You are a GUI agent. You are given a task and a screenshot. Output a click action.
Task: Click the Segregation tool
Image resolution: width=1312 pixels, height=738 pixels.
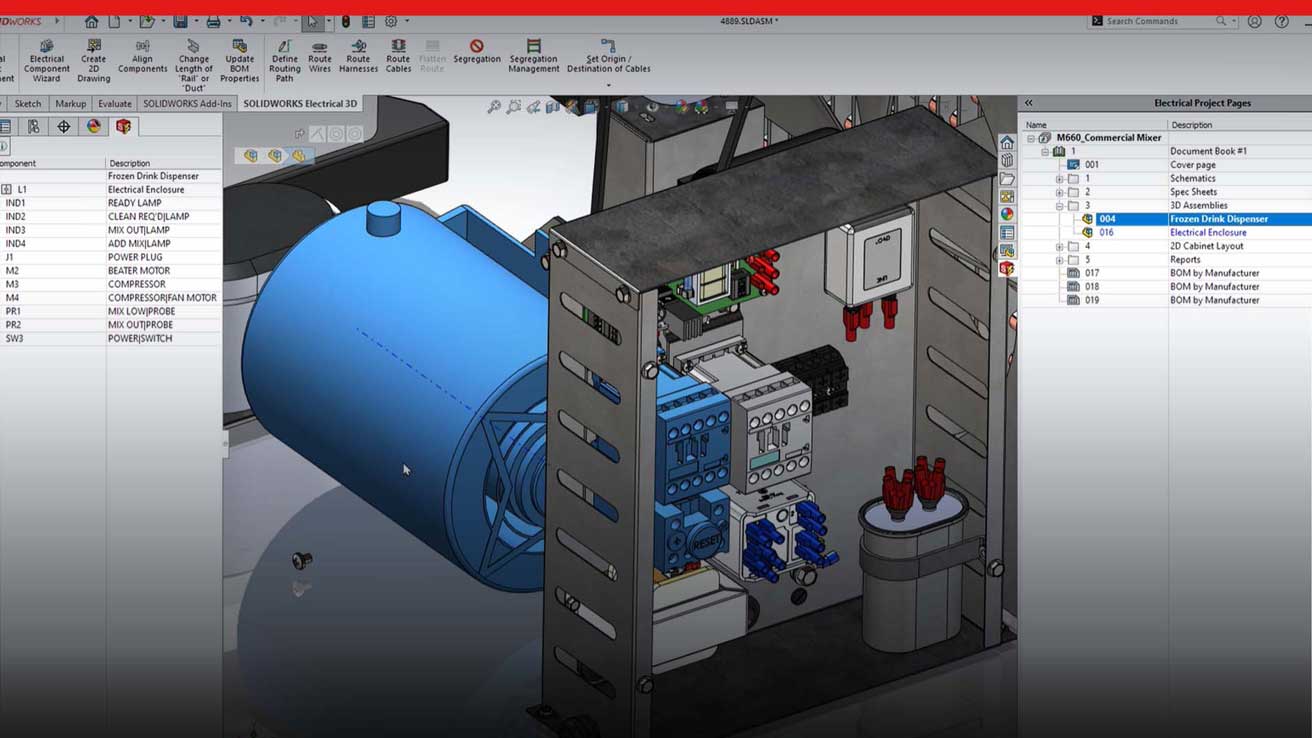click(x=477, y=52)
